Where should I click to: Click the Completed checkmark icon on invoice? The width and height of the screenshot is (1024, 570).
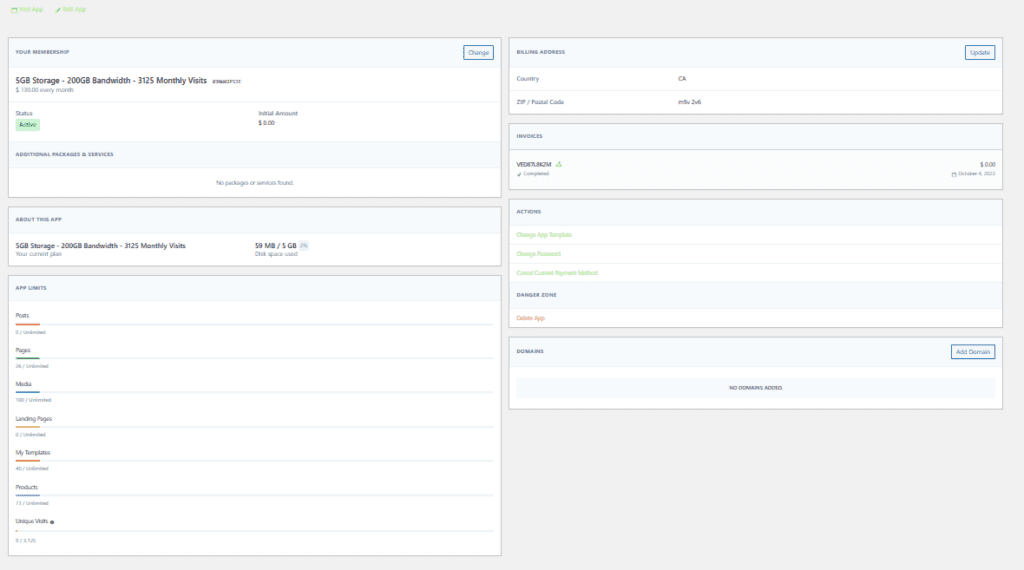point(519,174)
